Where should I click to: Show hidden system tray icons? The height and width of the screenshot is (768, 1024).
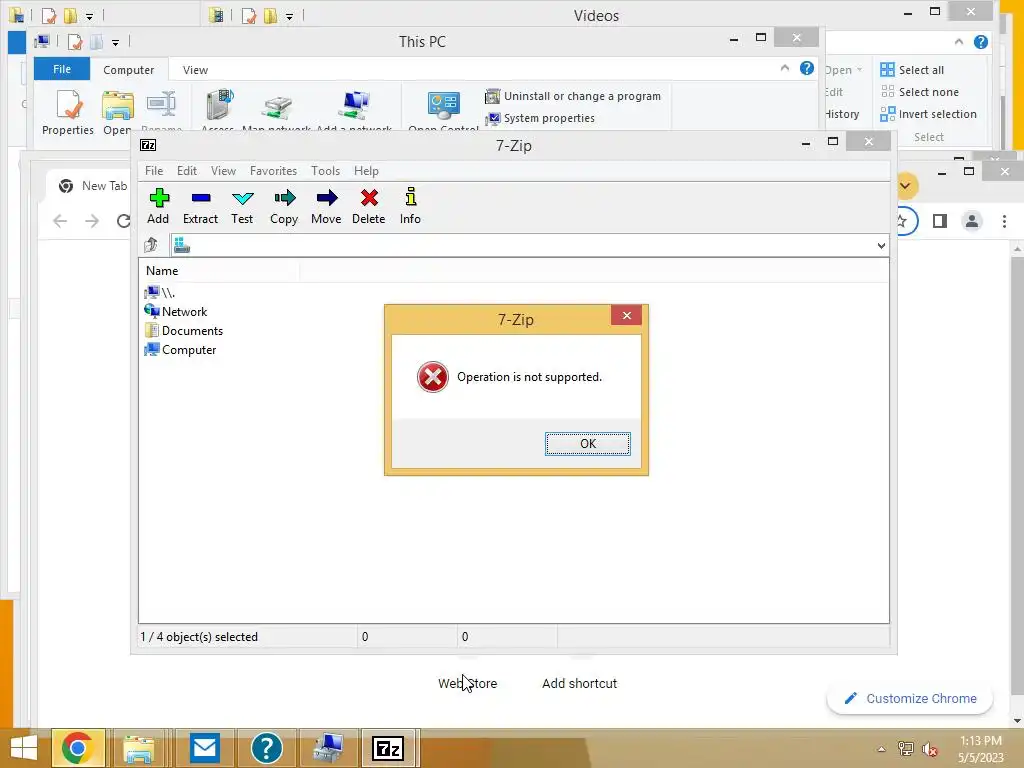click(881, 749)
